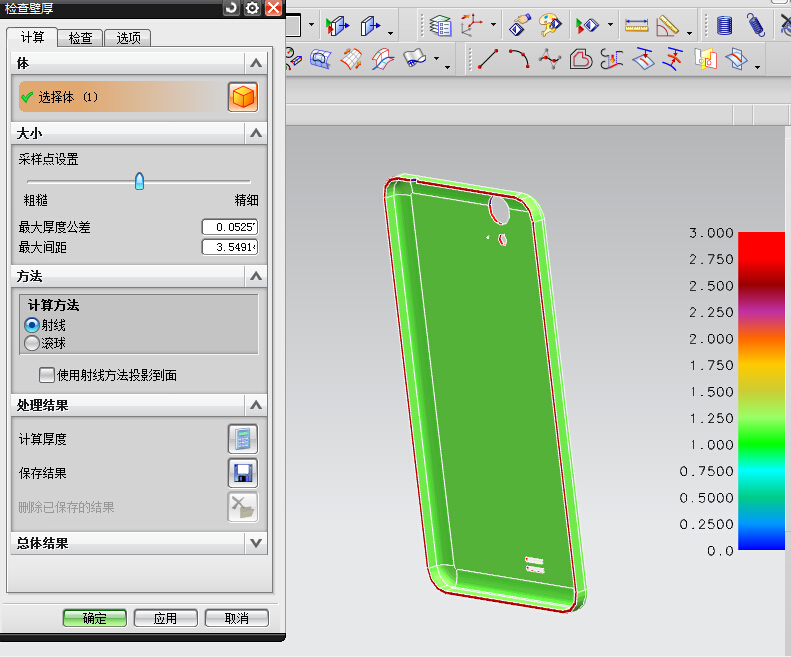Click the WCS coordinate axes icon
The image size is (791, 657).
(472, 25)
